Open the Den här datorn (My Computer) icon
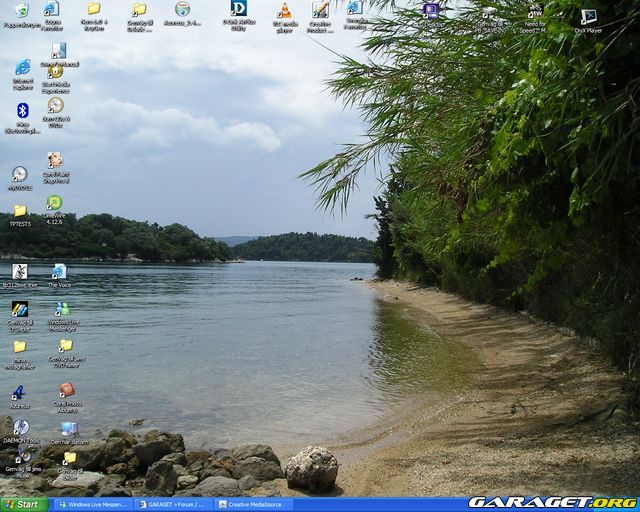Screen dimensions: 640x512 [x=69, y=430]
